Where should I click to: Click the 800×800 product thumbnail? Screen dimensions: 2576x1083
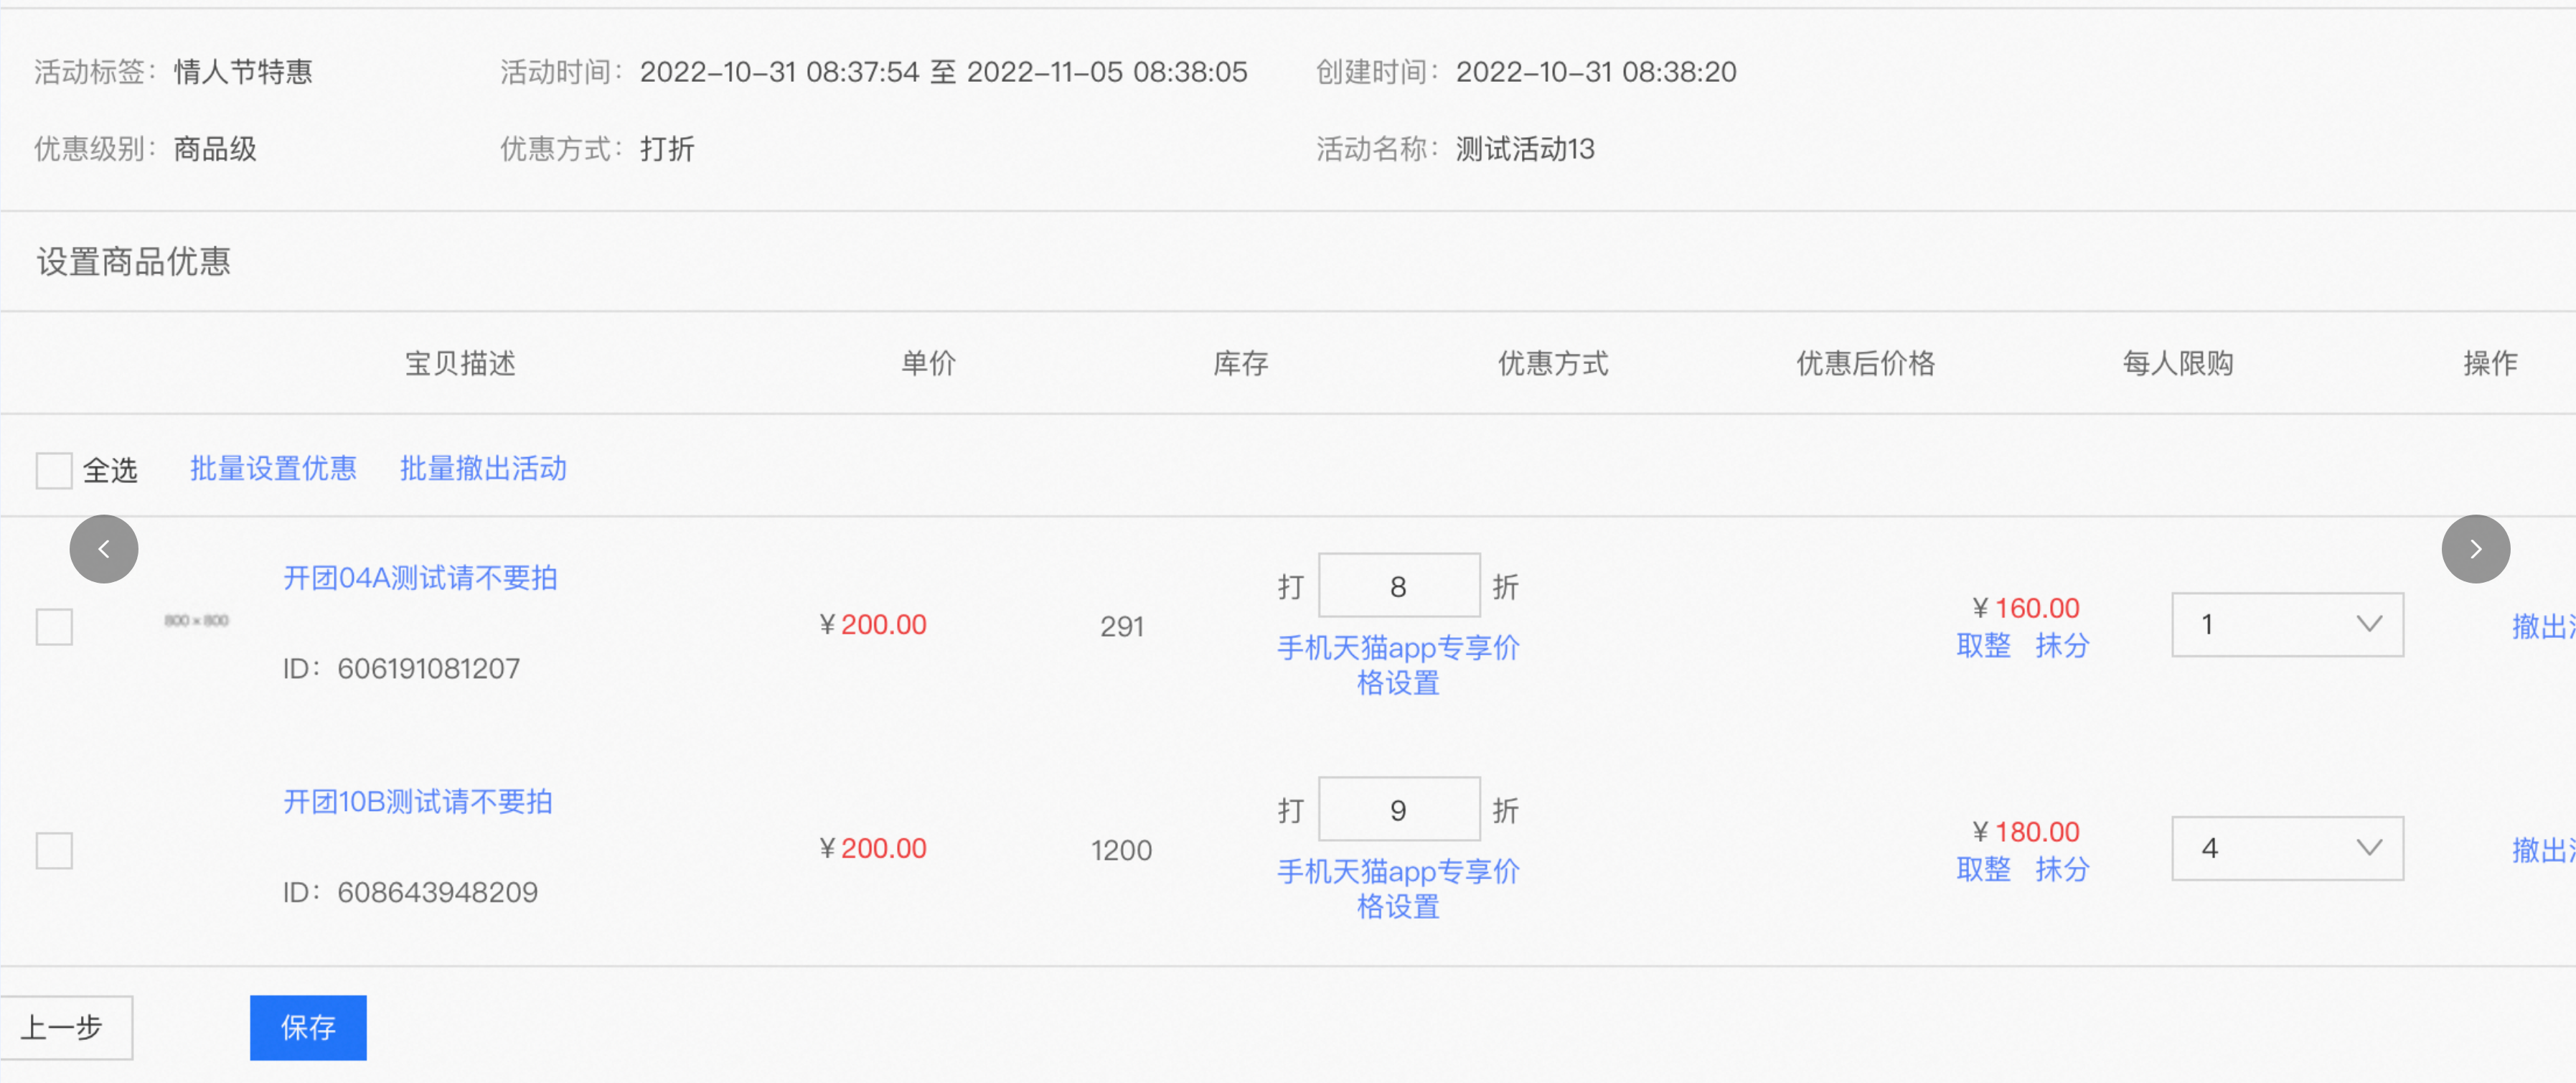point(196,621)
